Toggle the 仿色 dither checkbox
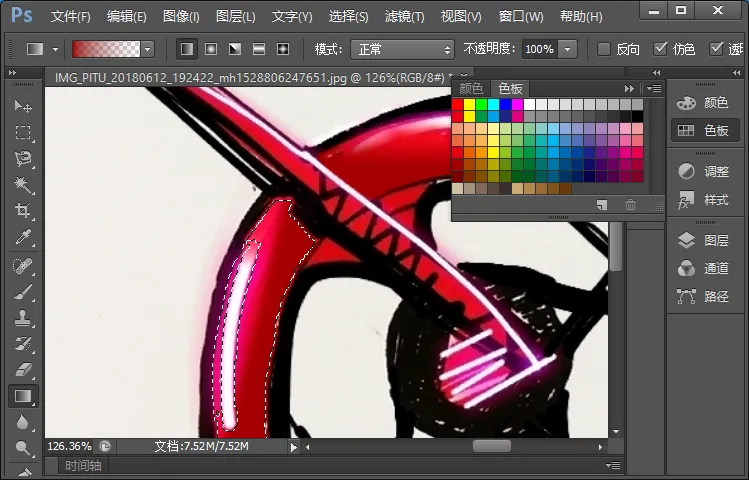The width and height of the screenshot is (749, 480). click(660, 49)
